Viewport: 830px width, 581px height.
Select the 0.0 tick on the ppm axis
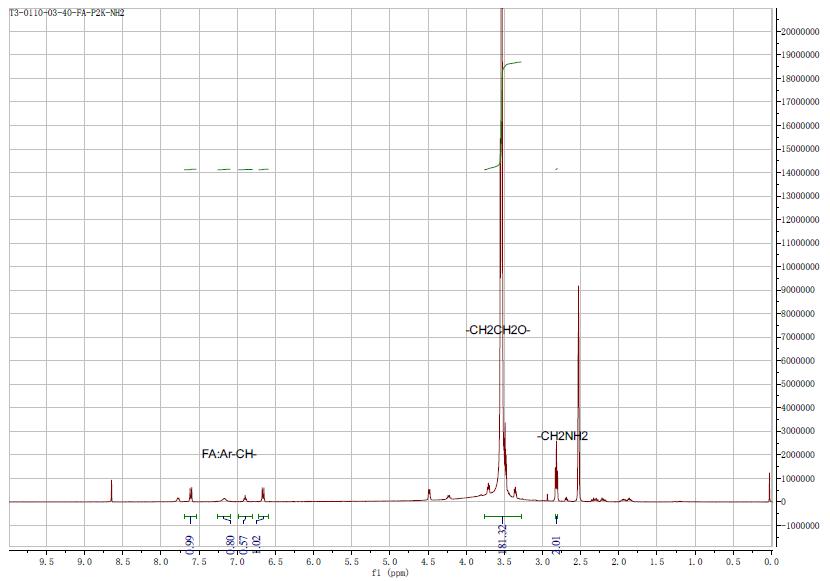coord(770,562)
